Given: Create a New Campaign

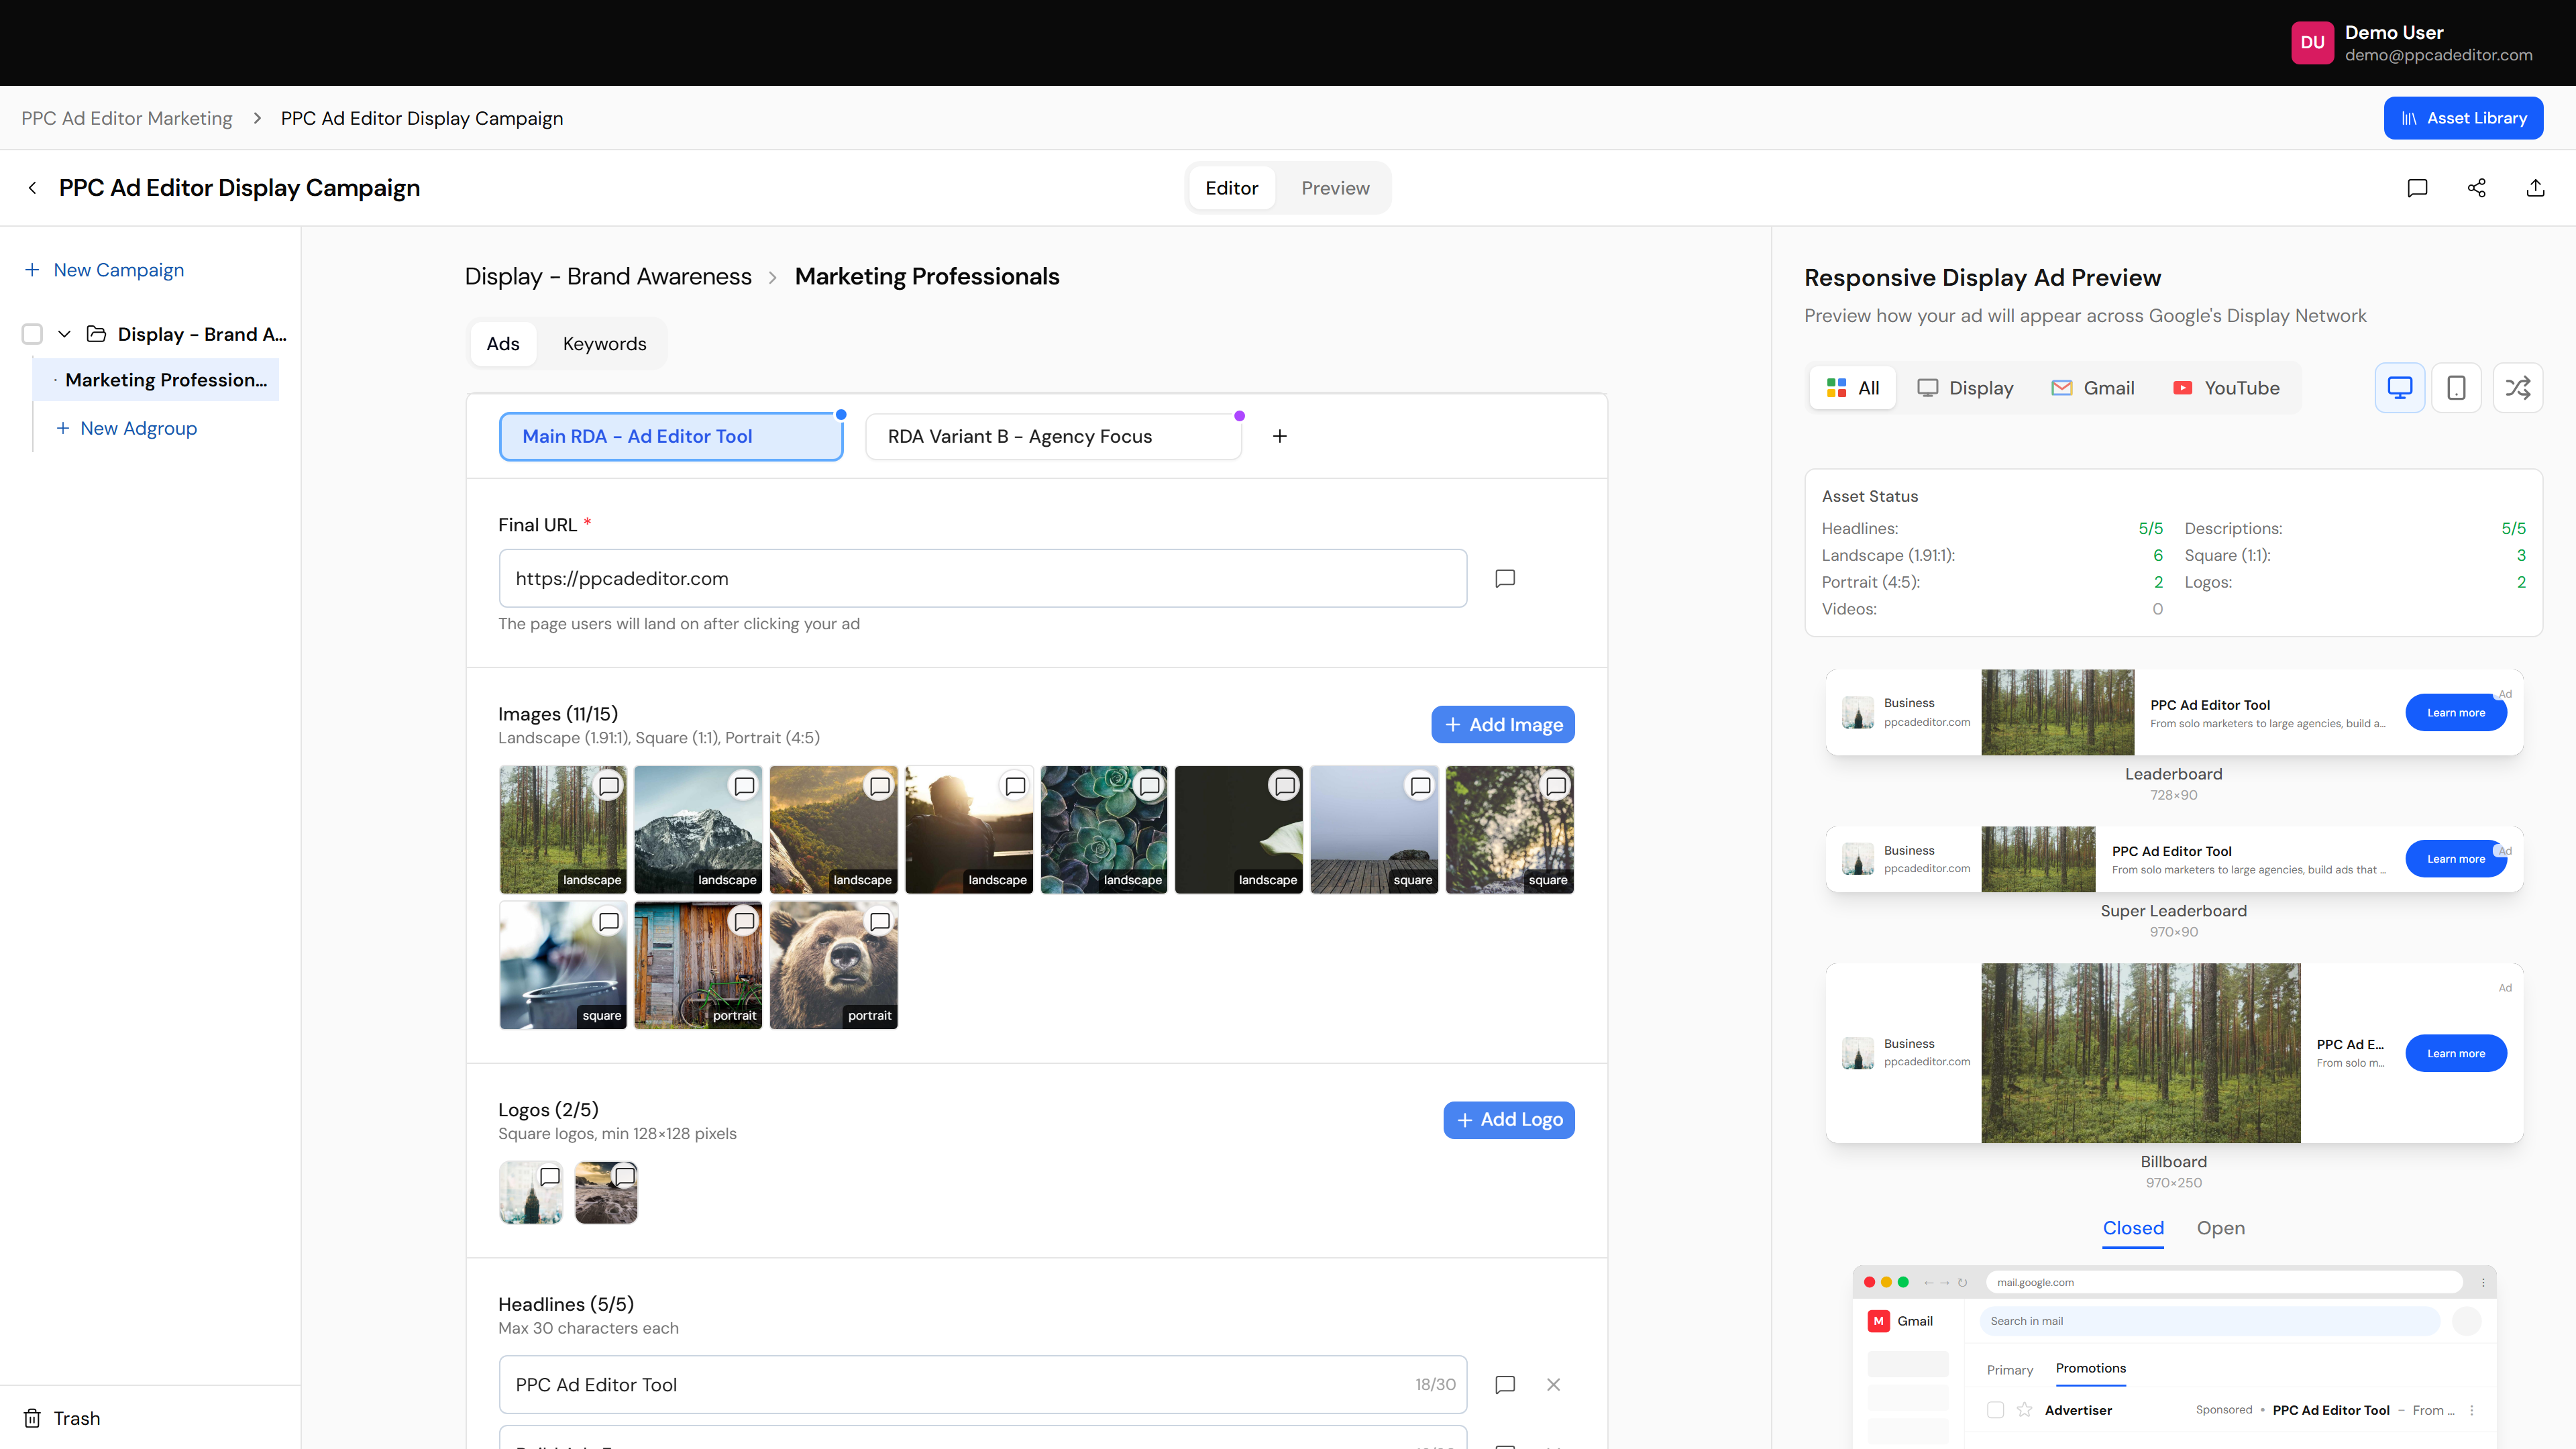Looking at the screenshot, I should (x=104, y=270).
